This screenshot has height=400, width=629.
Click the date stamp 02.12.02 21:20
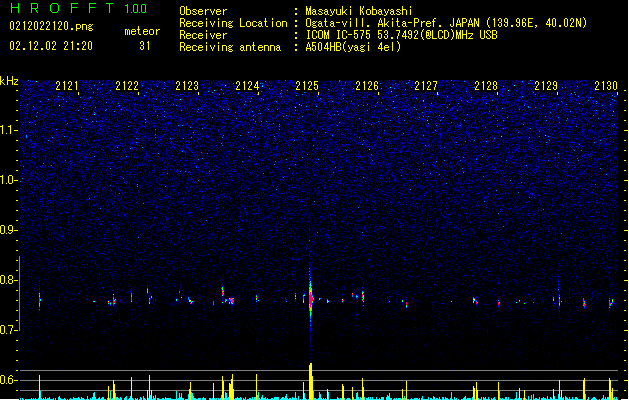click(51, 46)
